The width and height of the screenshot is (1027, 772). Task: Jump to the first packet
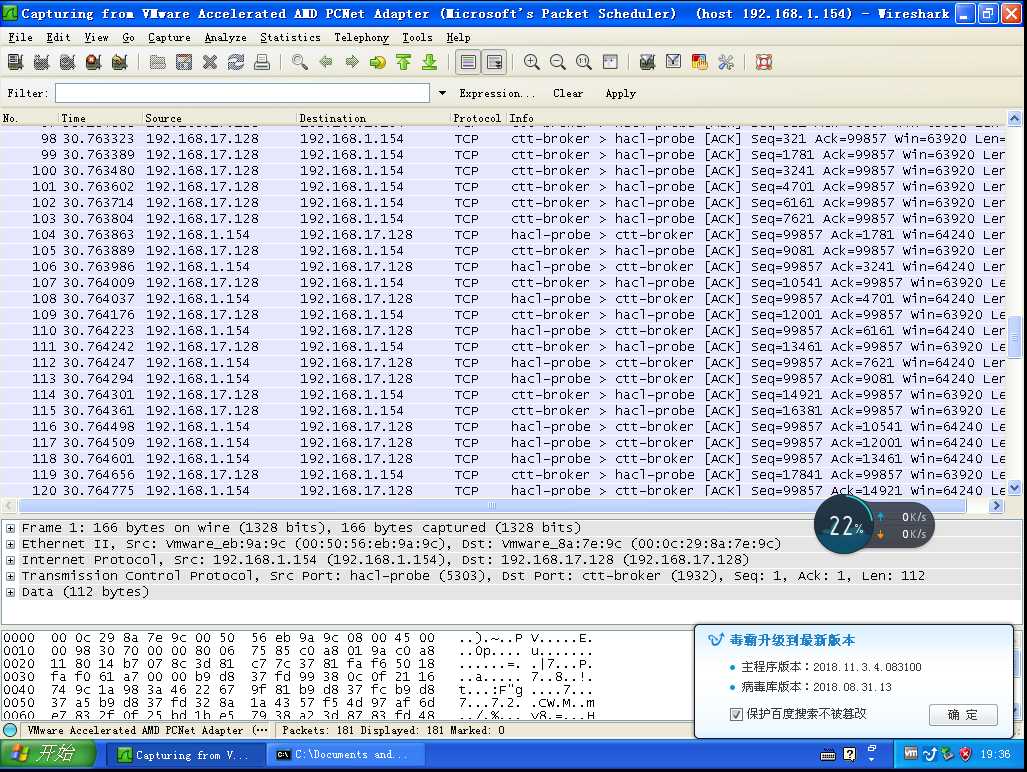(x=403, y=62)
